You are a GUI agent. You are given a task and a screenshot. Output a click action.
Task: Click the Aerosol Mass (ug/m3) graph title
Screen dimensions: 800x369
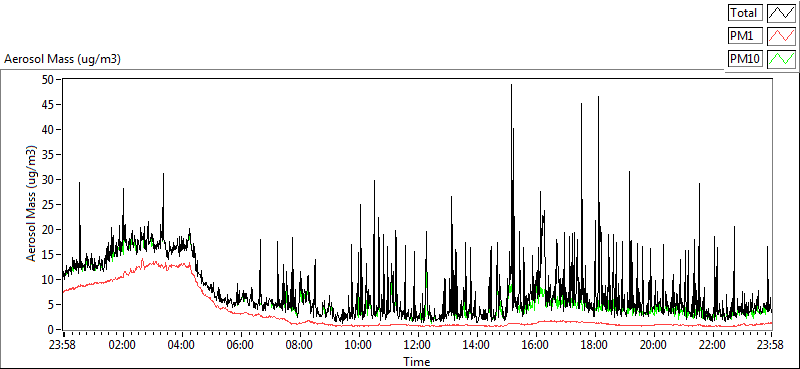[x=62, y=59]
